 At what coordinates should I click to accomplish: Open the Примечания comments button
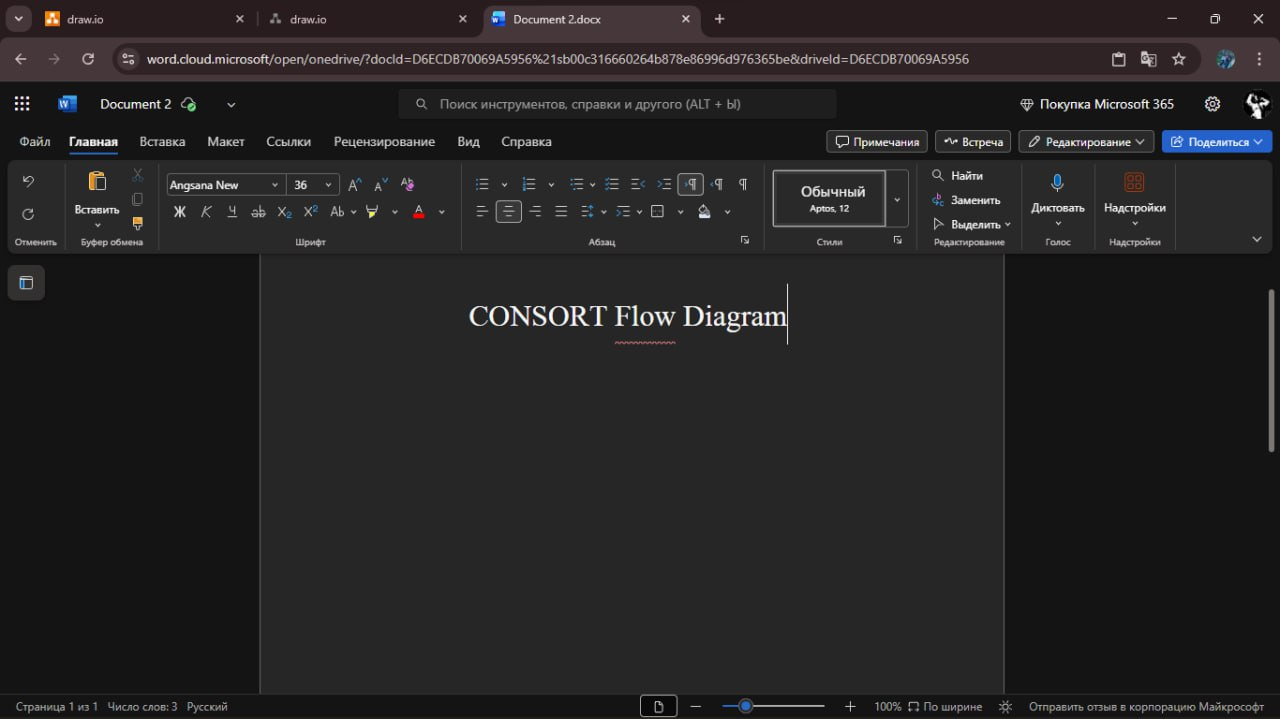tap(877, 142)
